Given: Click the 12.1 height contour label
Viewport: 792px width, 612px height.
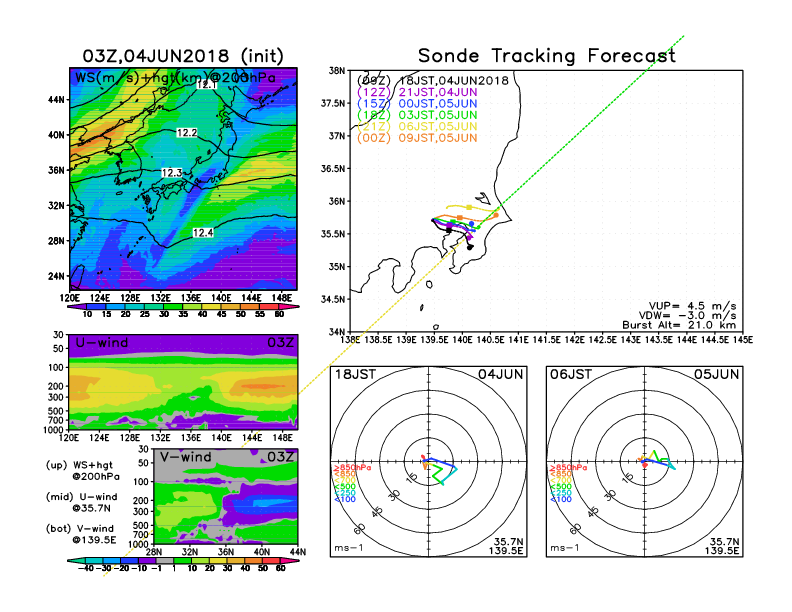Looking at the screenshot, I should pos(206,84).
